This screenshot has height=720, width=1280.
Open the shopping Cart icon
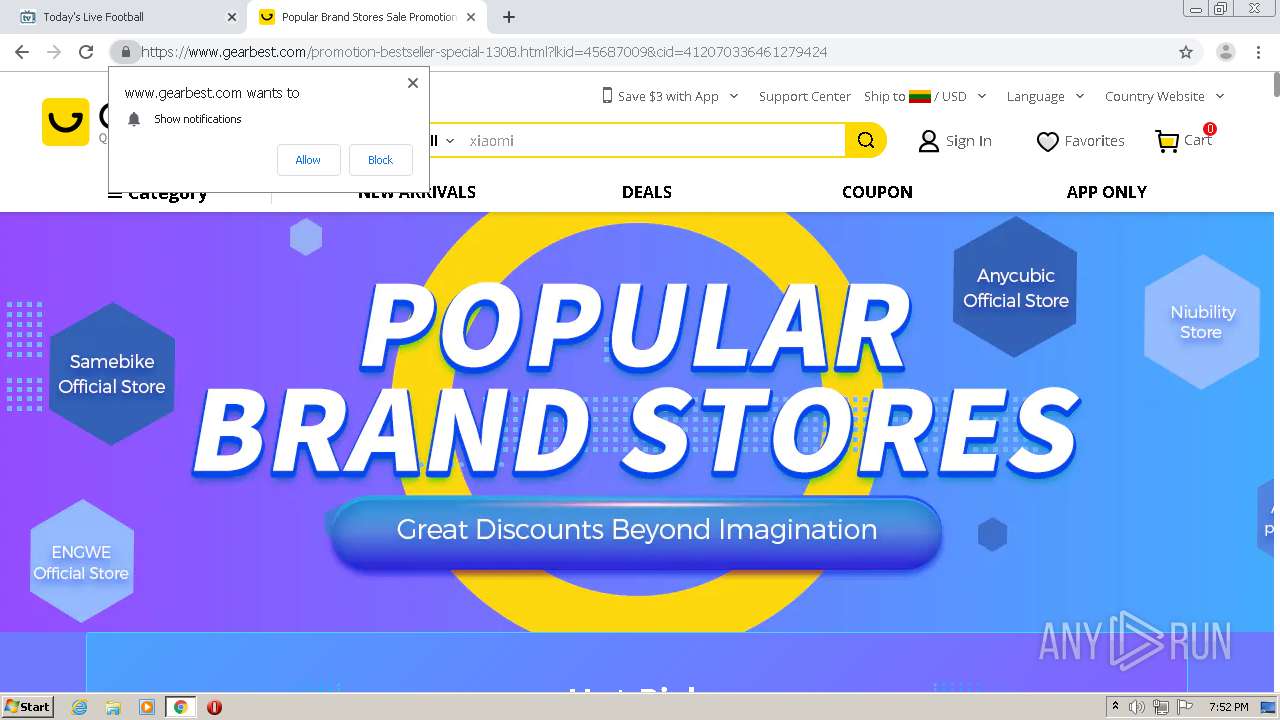[x=1166, y=141]
